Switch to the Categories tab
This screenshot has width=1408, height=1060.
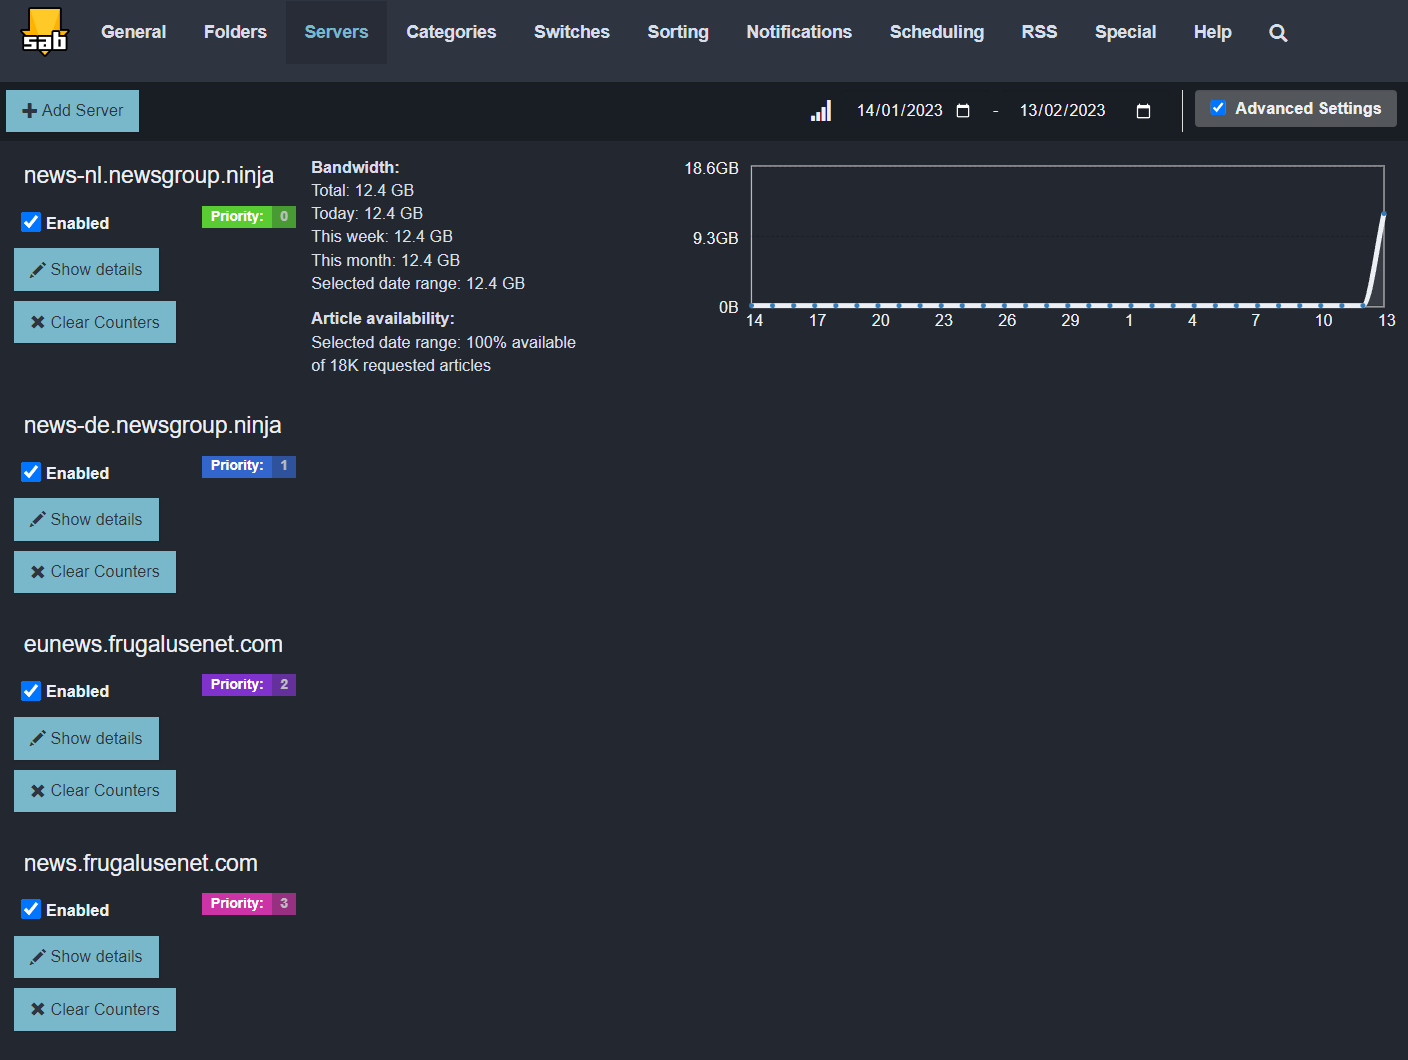[451, 32]
